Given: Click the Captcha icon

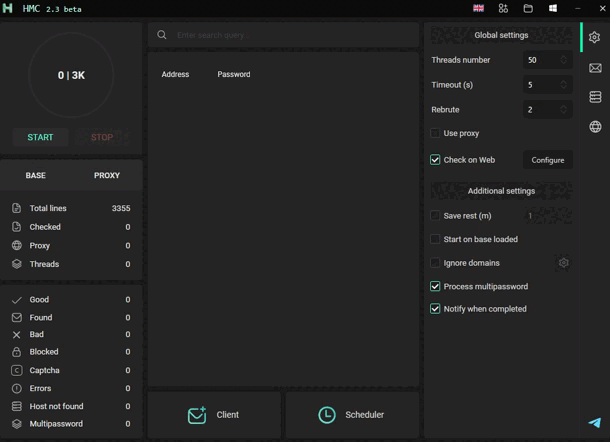Looking at the screenshot, I should 16,370.
